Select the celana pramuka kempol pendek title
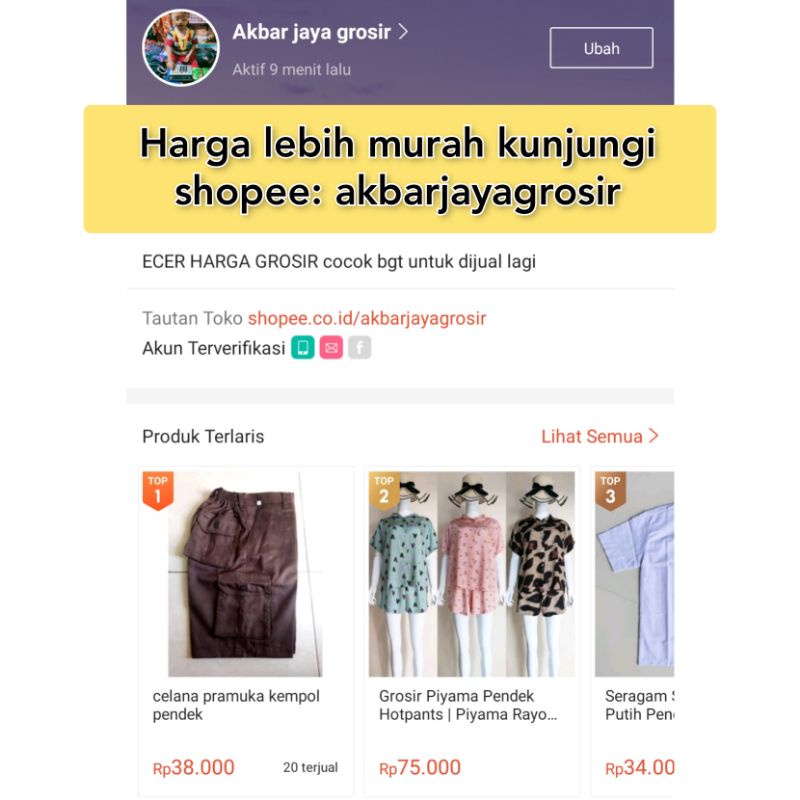Screen dimensions: 800x800 236,705
